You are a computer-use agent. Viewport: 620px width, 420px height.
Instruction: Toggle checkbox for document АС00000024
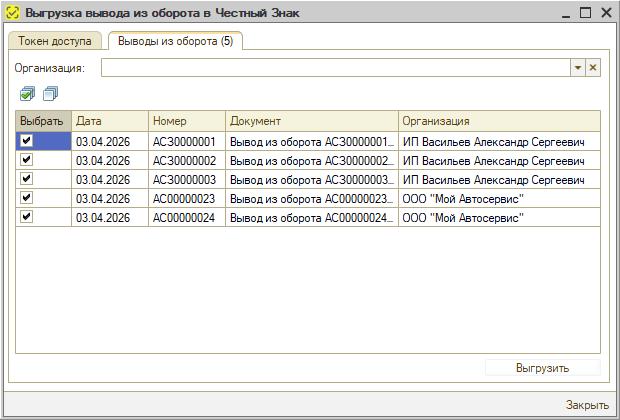(27, 217)
